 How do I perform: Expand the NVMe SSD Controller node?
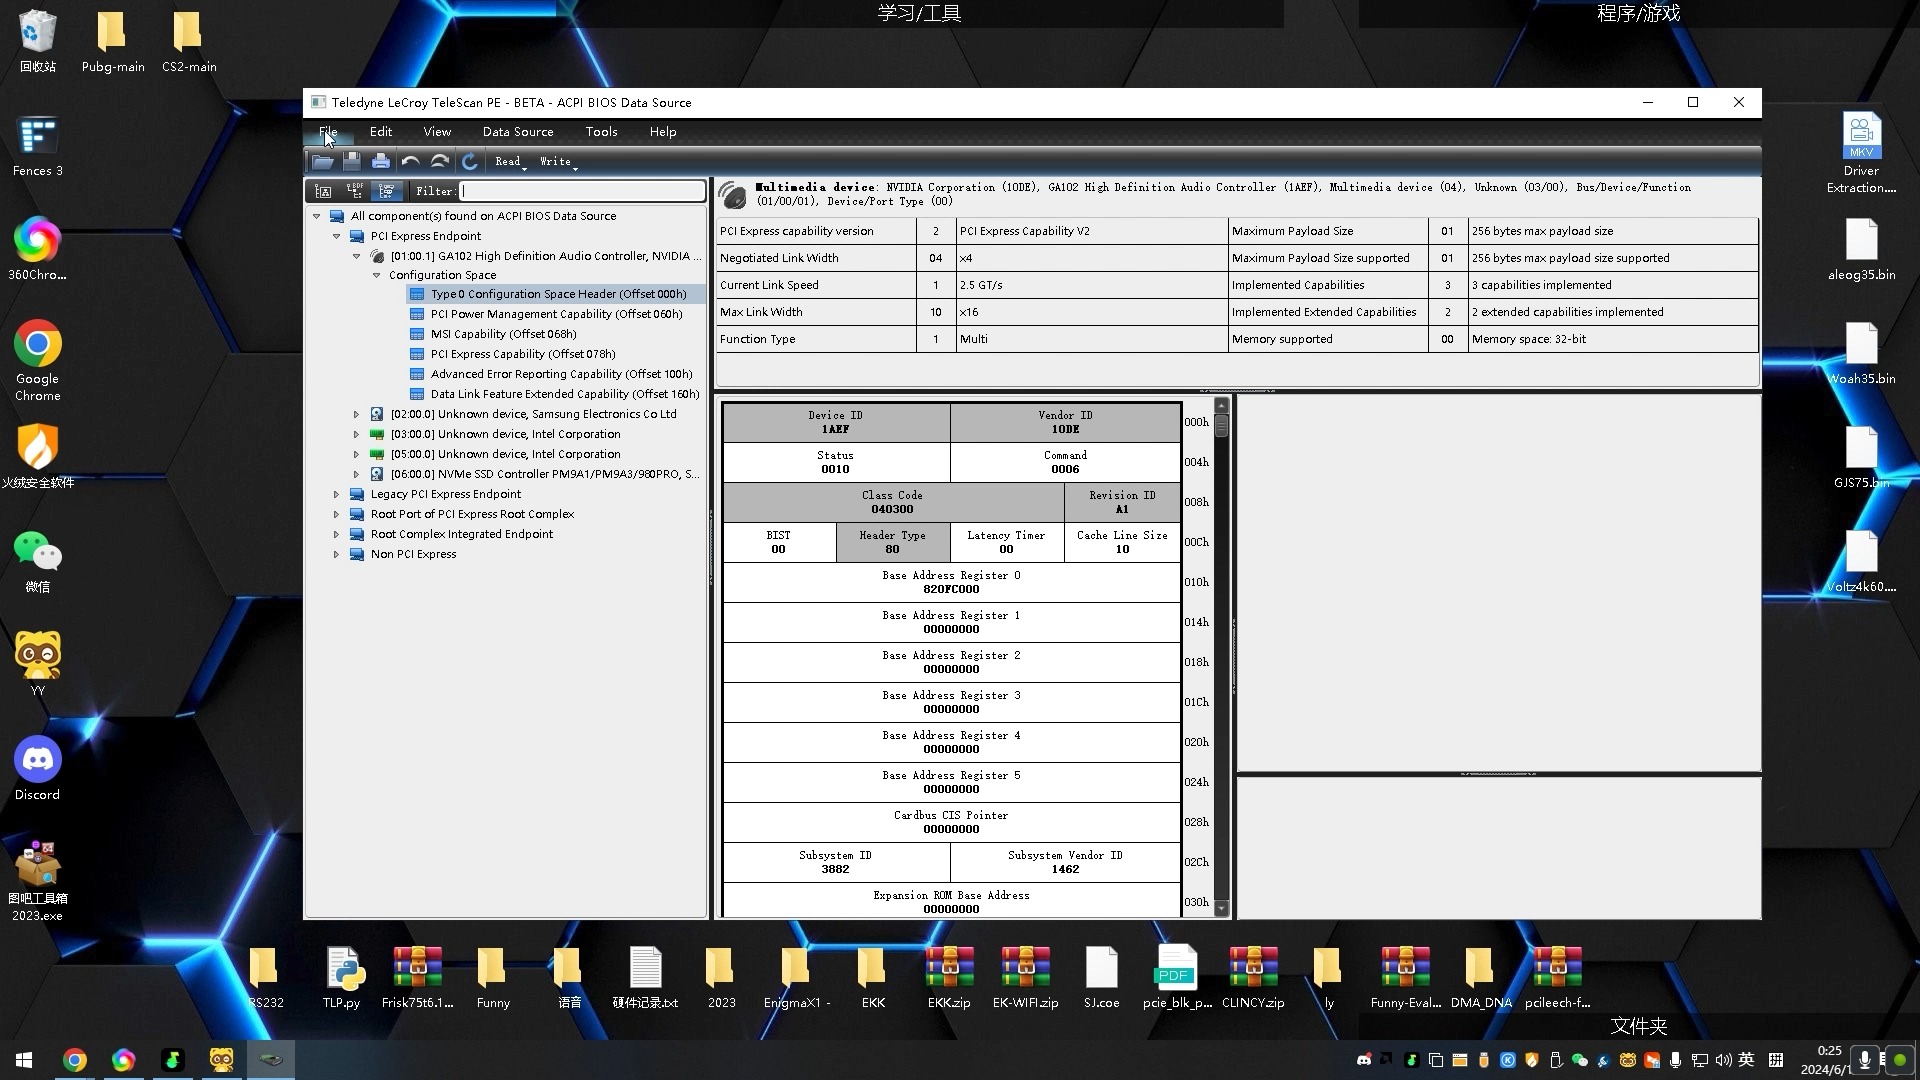(356, 474)
